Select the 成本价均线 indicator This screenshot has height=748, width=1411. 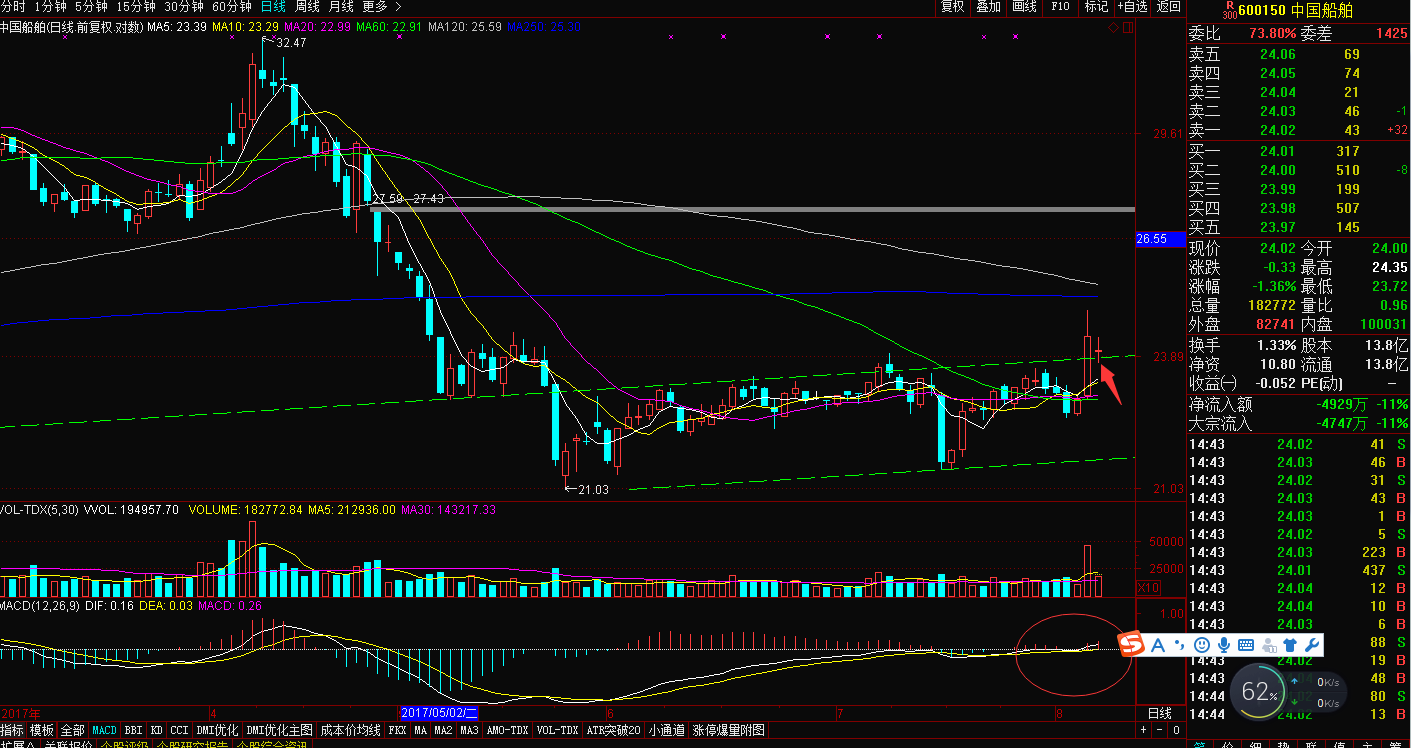[349, 731]
